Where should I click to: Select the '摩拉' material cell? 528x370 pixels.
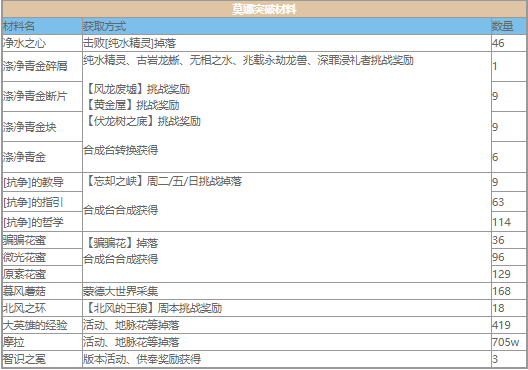point(42,342)
